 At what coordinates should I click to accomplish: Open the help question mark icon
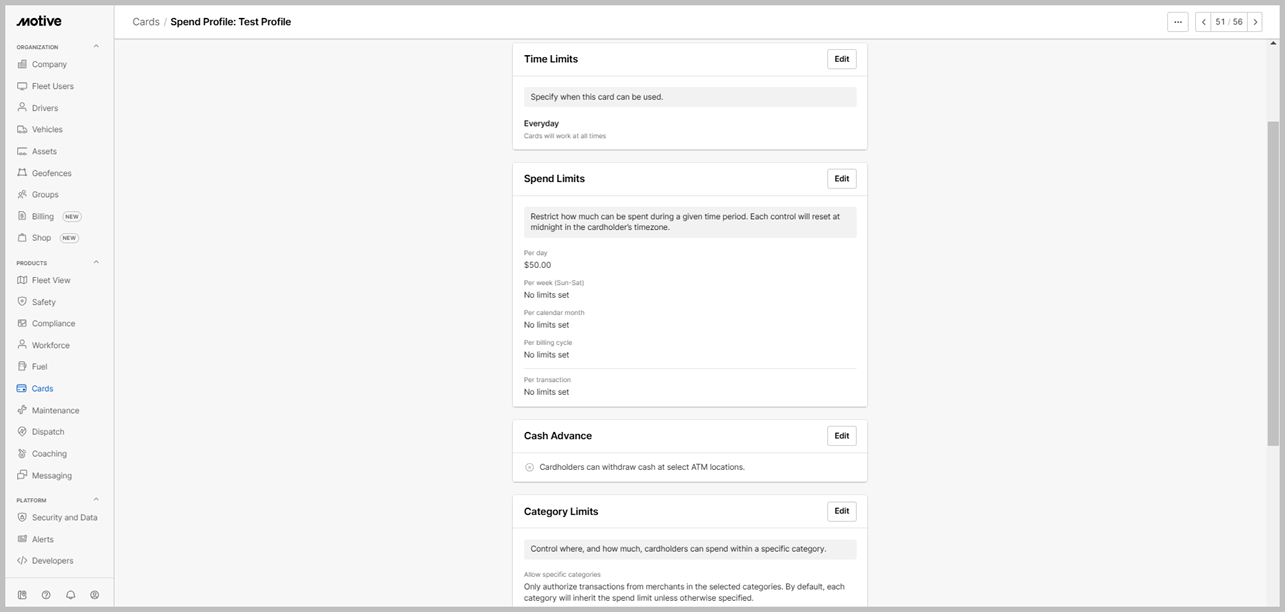[x=46, y=595]
